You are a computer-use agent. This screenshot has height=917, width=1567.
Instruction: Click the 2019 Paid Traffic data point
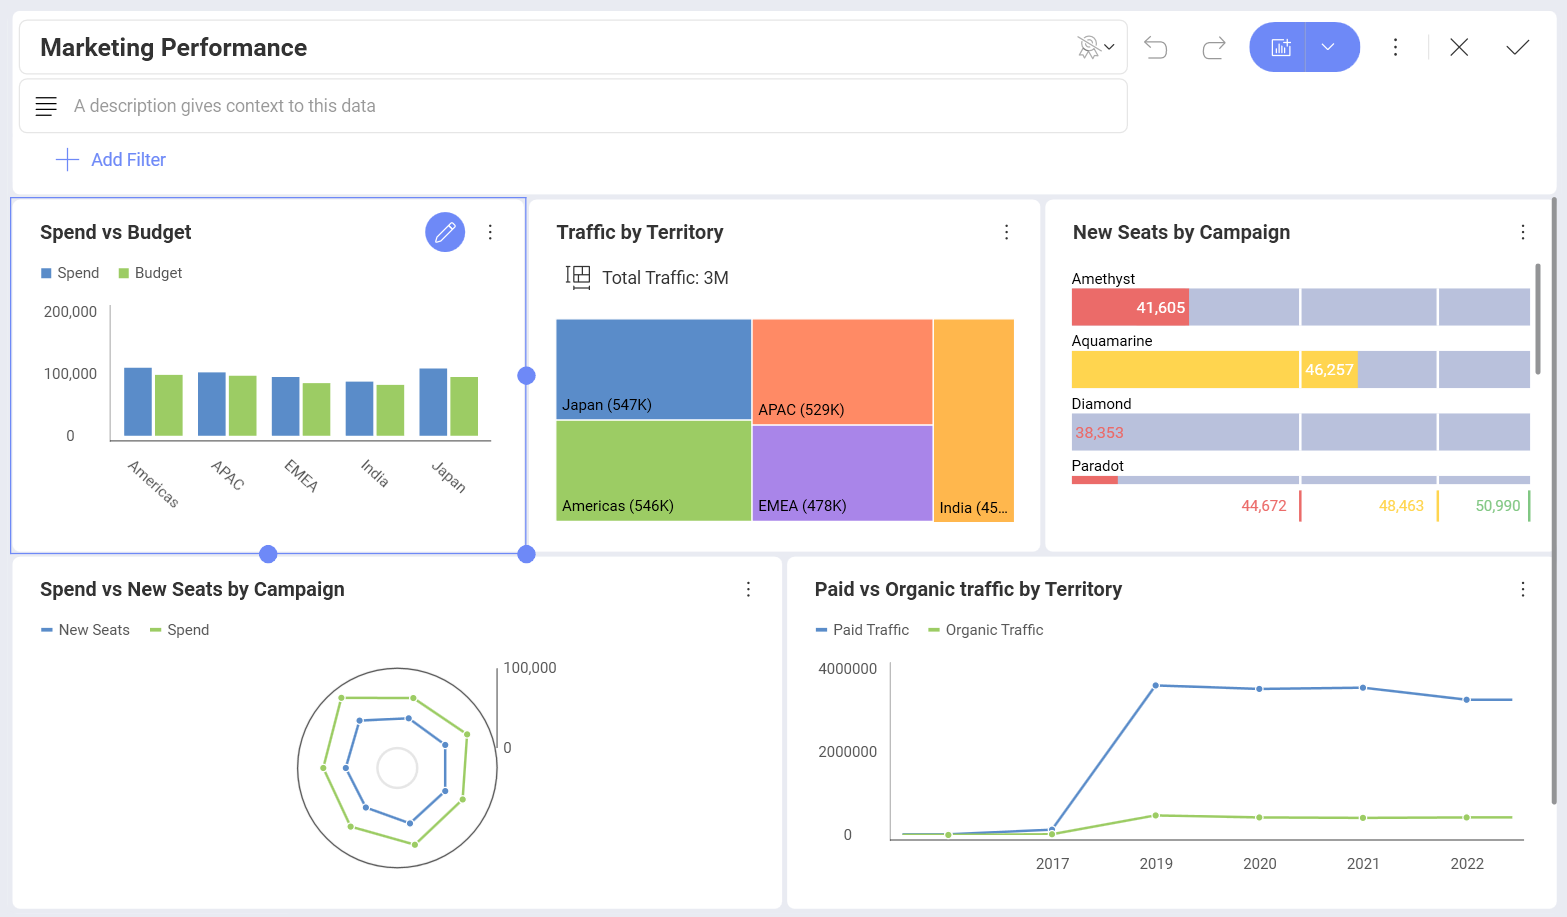coord(1156,686)
